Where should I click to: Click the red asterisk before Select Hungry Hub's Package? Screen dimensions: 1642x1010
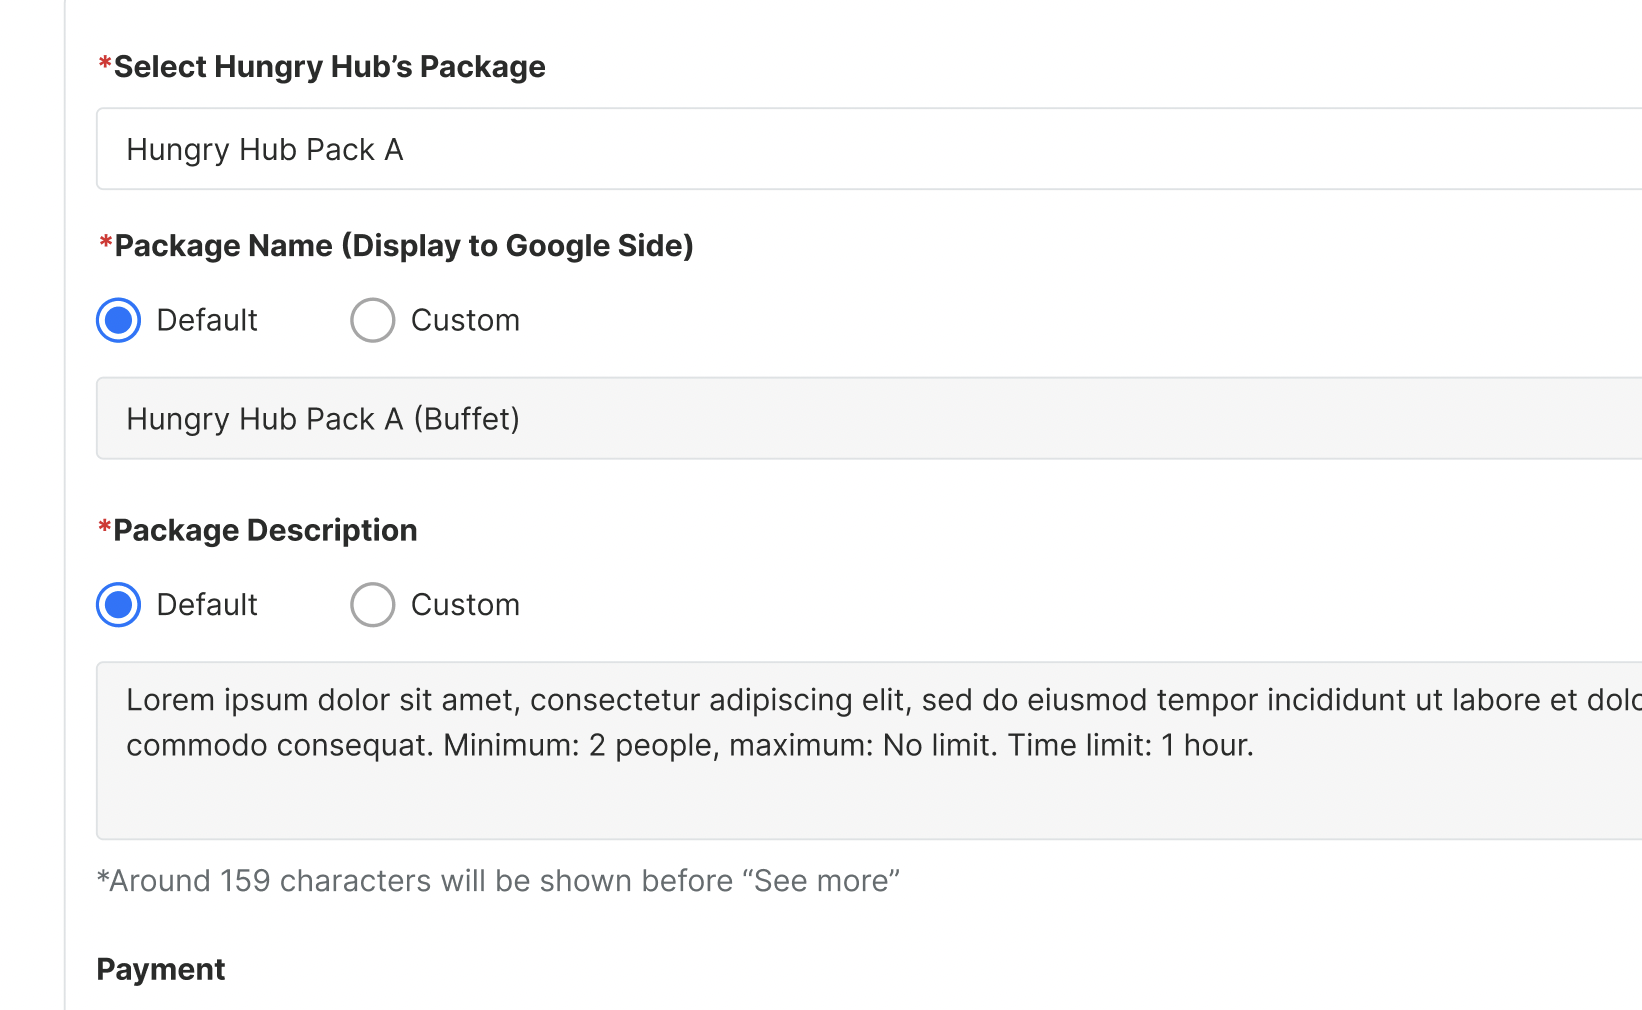pos(104,64)
